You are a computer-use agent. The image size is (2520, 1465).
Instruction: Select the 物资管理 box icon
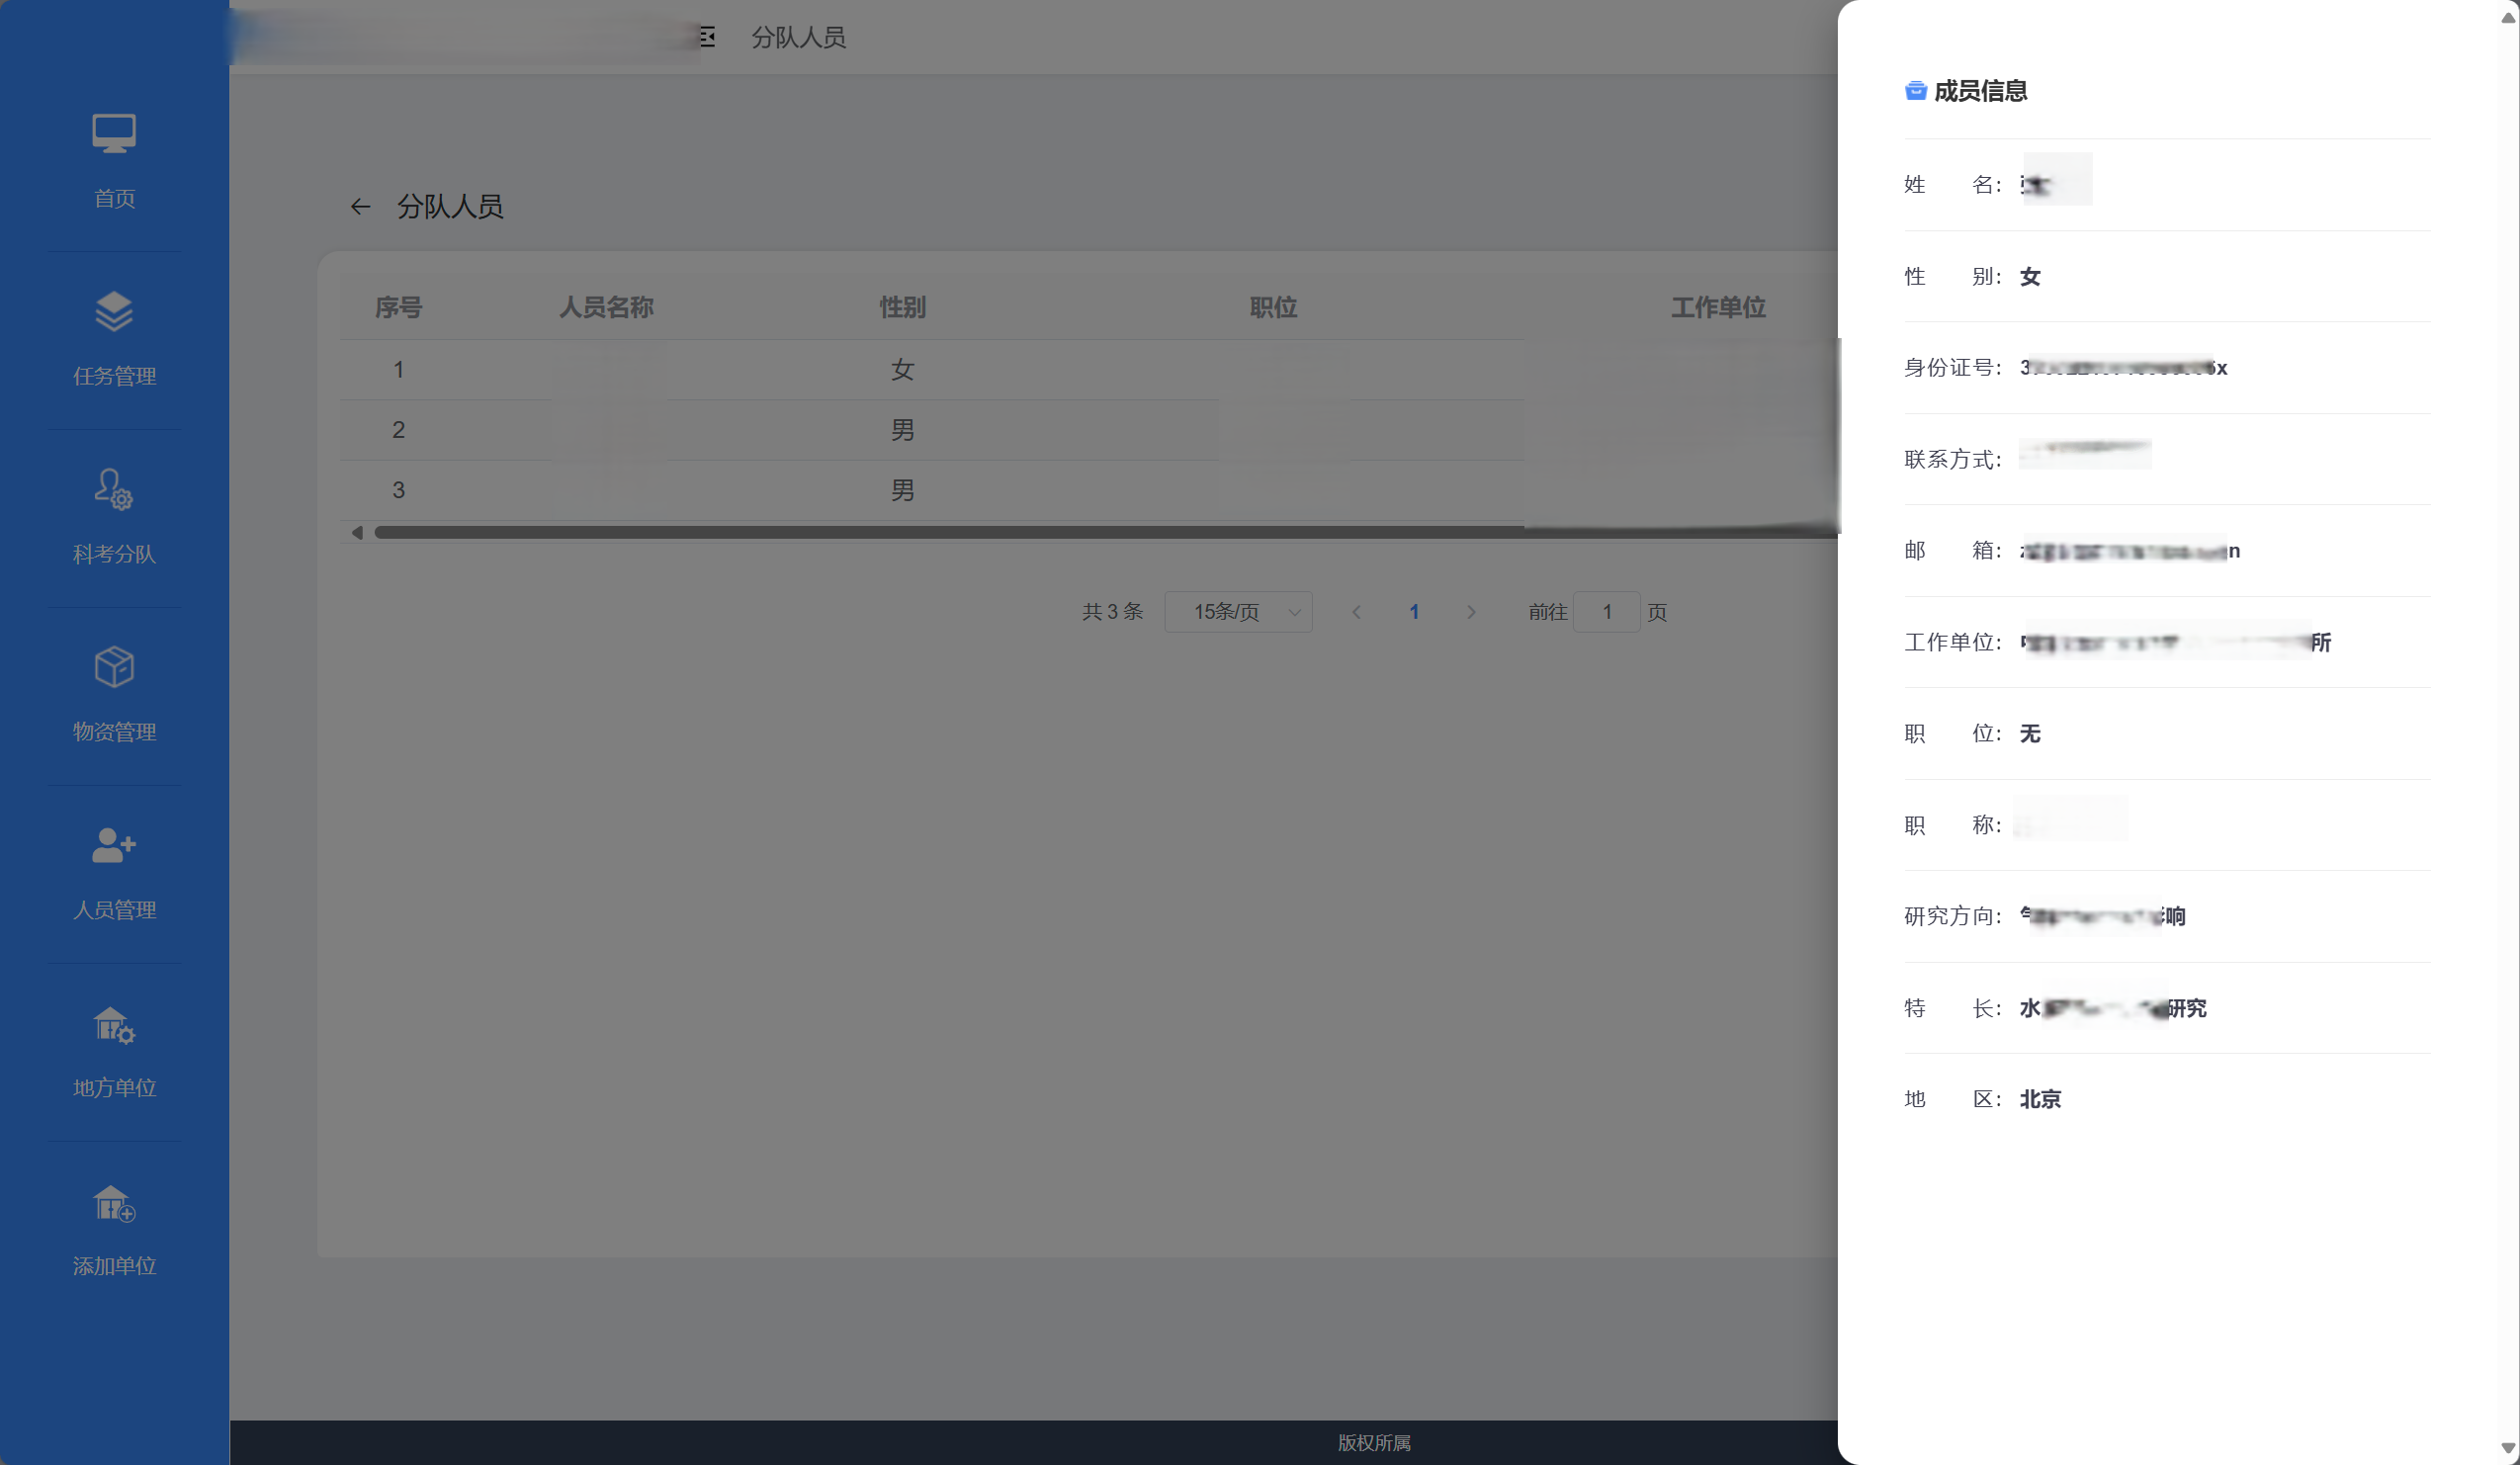(x=114, y=667)
